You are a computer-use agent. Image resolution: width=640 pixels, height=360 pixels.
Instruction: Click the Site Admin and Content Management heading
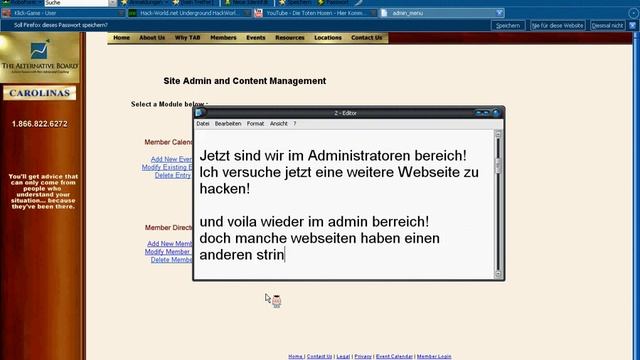click(244, 81)
